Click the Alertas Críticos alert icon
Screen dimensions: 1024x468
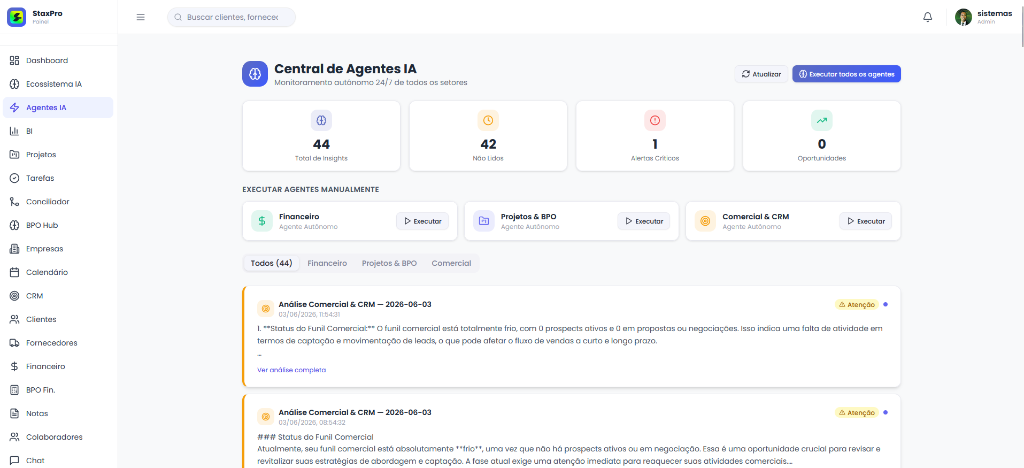click(655, 120)
